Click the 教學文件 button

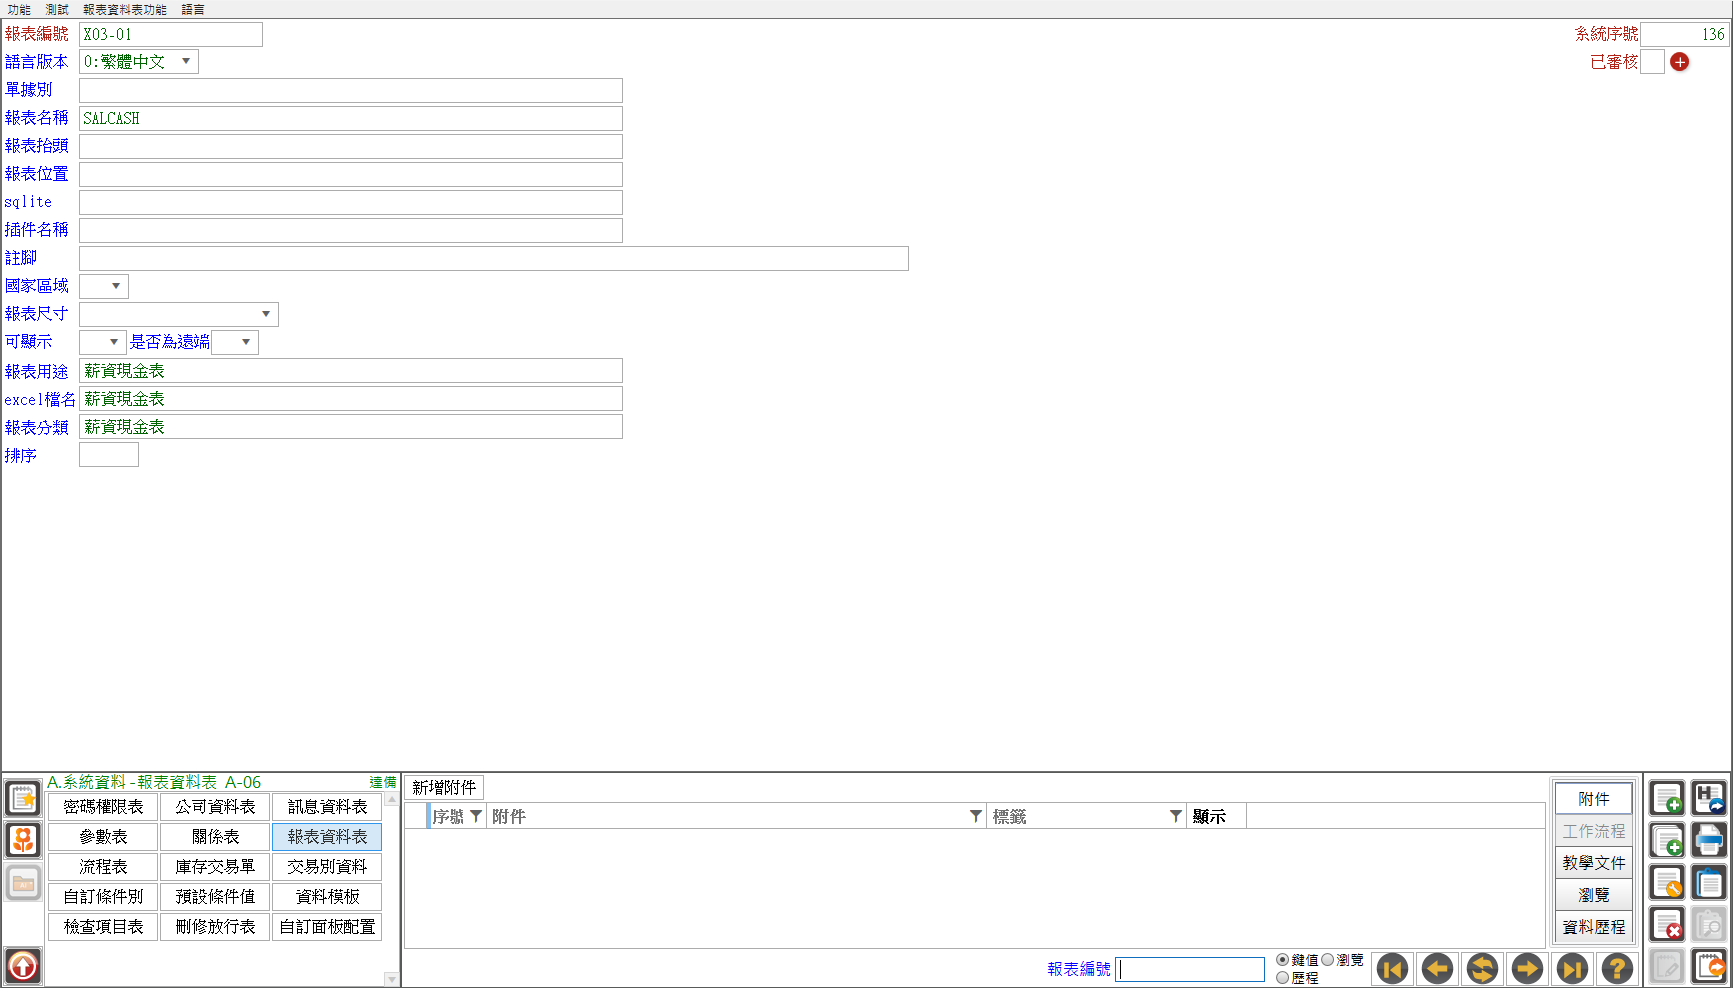coord(1594,863)
